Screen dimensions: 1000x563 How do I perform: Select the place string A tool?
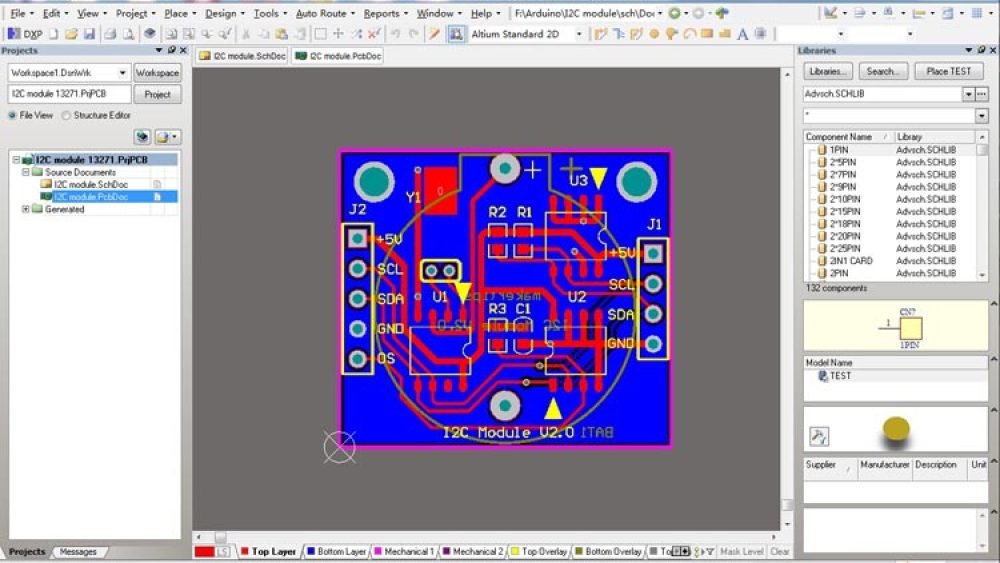coord(742,34)
